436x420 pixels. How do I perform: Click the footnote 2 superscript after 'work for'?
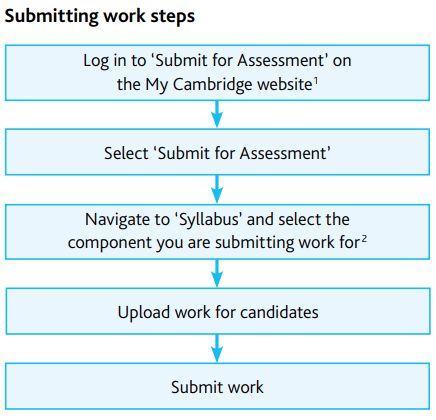point(364,239)
